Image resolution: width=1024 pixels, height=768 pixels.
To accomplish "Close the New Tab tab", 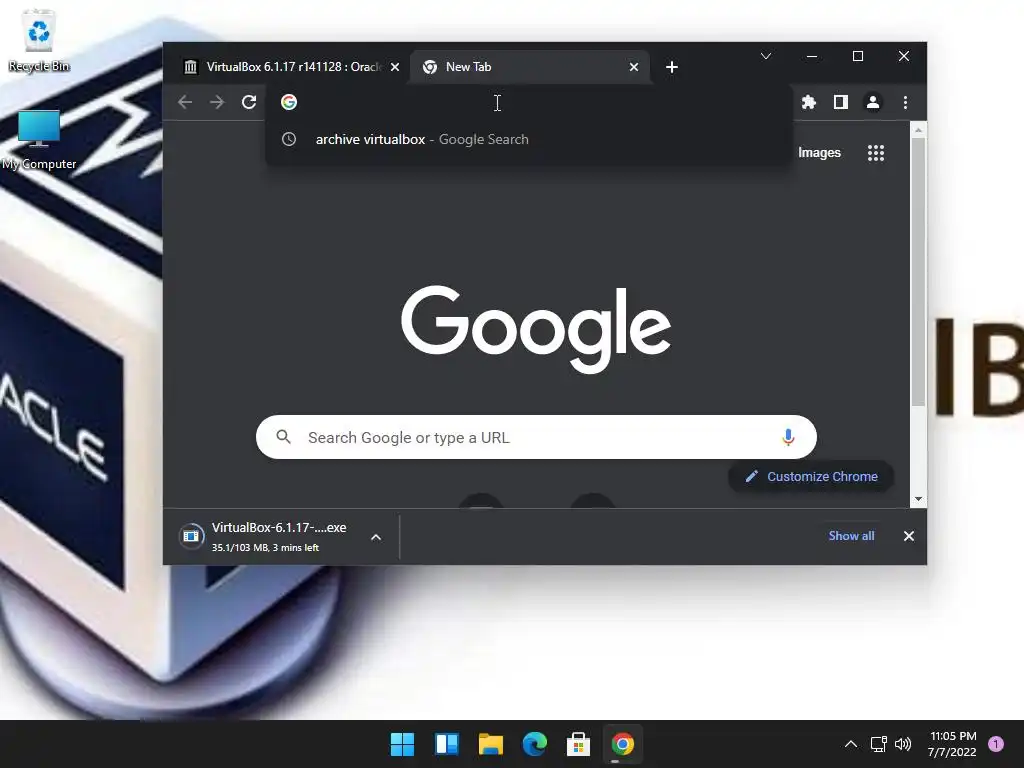I will click(x=633, y=67).
